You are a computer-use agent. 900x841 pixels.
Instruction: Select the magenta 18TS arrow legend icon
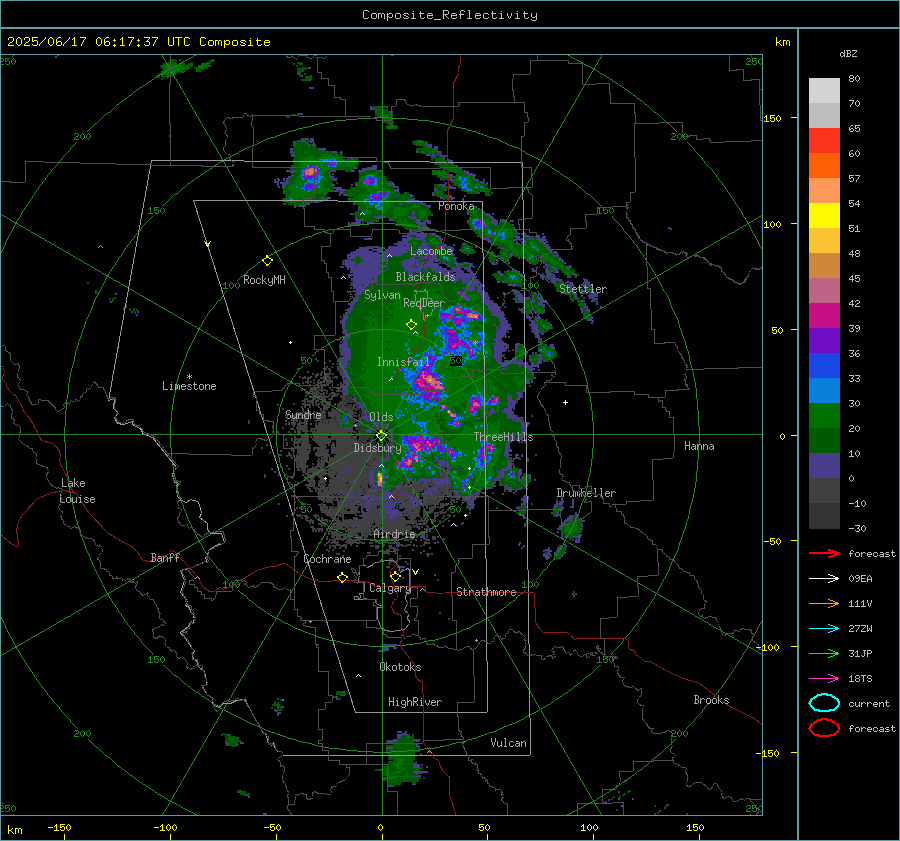coord(824,679)
